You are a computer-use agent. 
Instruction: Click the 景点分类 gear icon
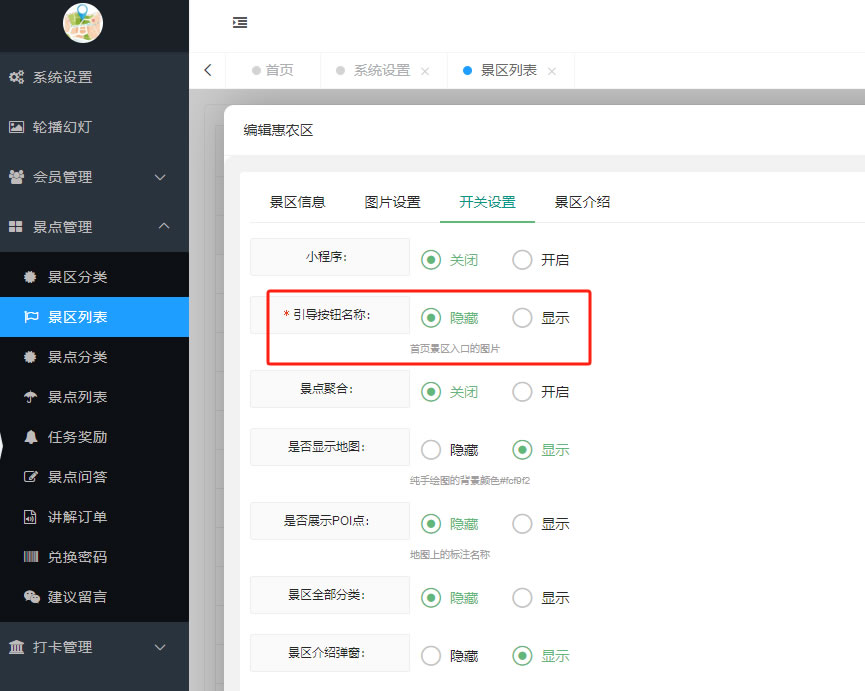tap(30, 357)
